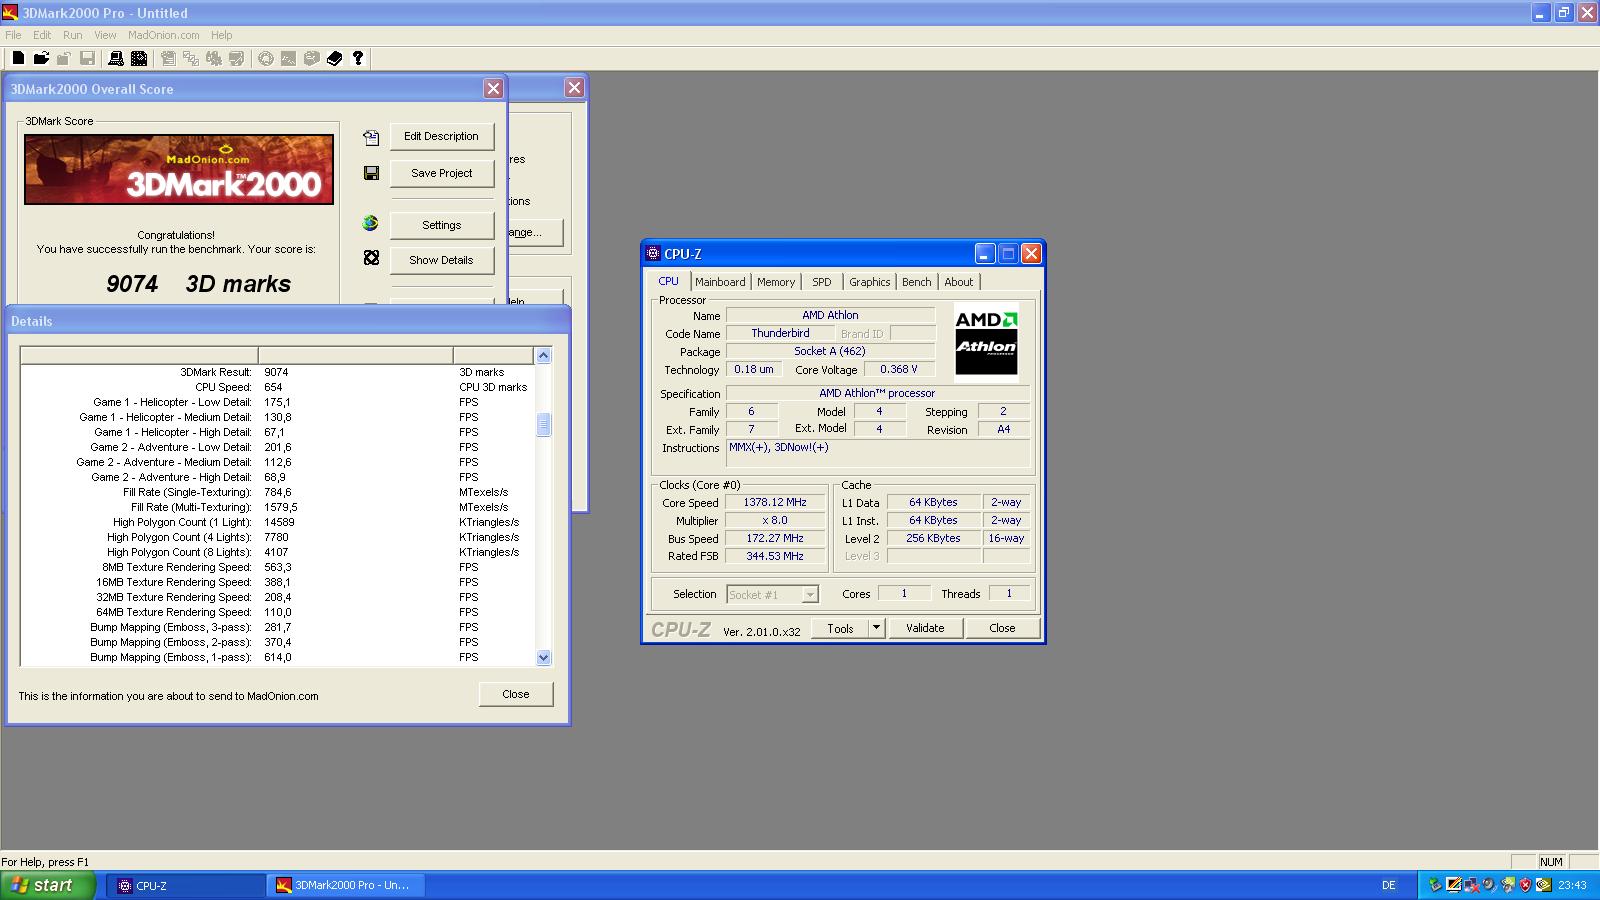
Task: Click the question mark help icon
Action: tap(358, 59)
